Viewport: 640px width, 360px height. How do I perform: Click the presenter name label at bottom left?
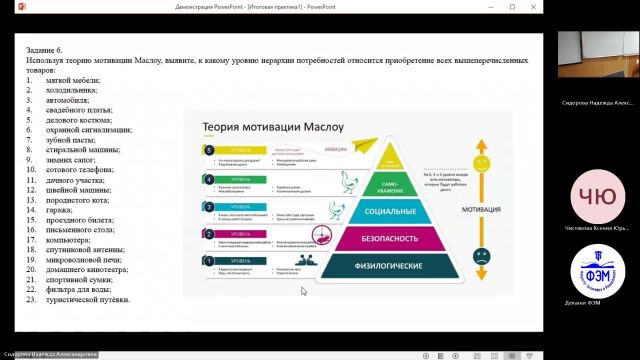tap(51, 354)
